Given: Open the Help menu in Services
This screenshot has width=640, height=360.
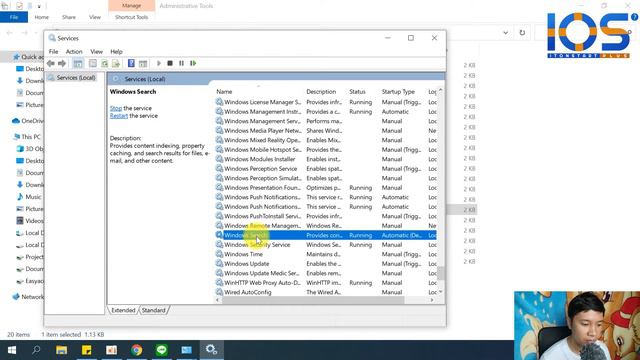Looking at the screenshot, I should (x=116, y=51).
